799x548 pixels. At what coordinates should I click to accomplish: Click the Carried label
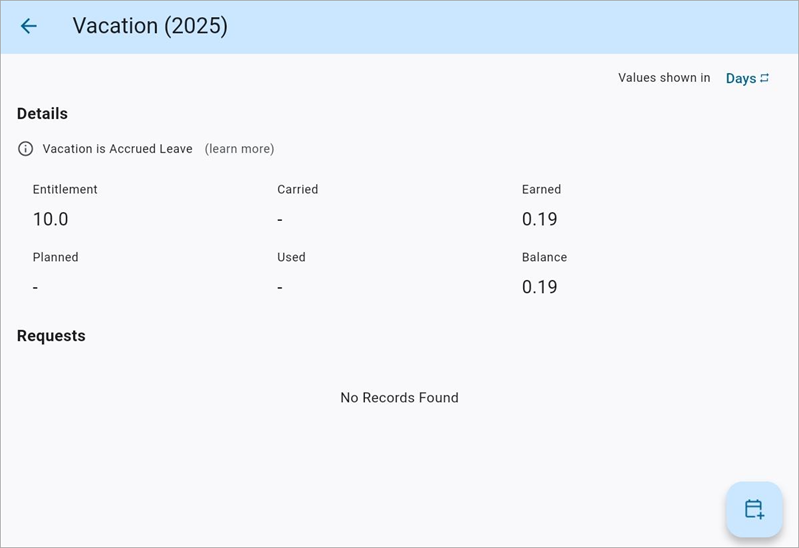pos(297,189)
